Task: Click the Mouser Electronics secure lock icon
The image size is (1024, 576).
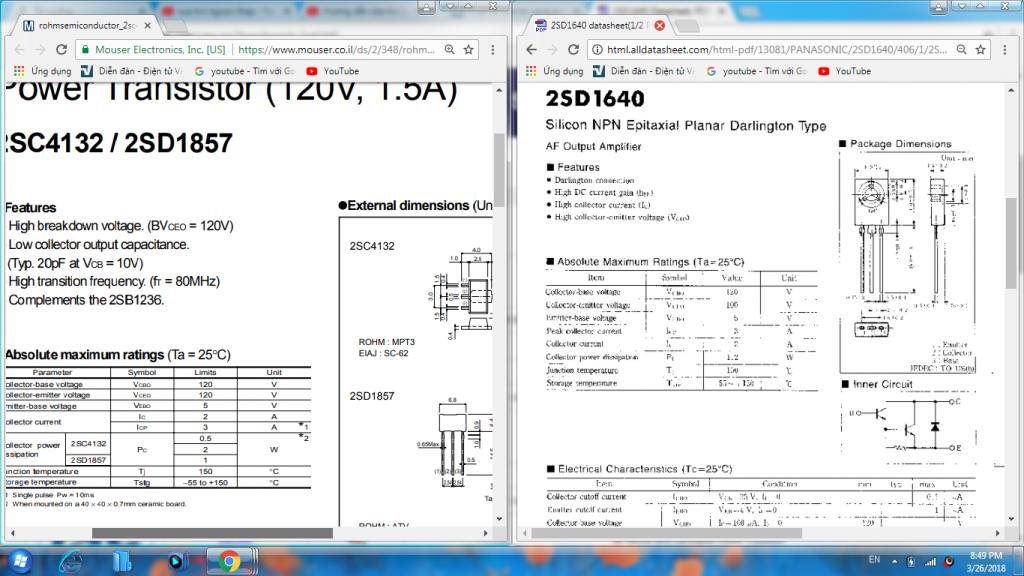Action: (86, 50)
